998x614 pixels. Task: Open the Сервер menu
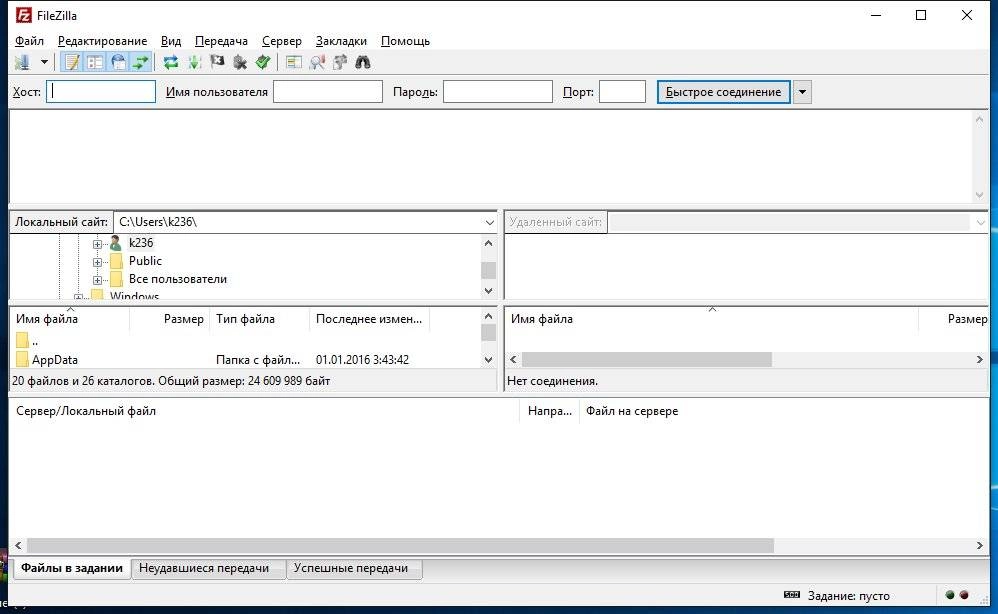[282, 41]
